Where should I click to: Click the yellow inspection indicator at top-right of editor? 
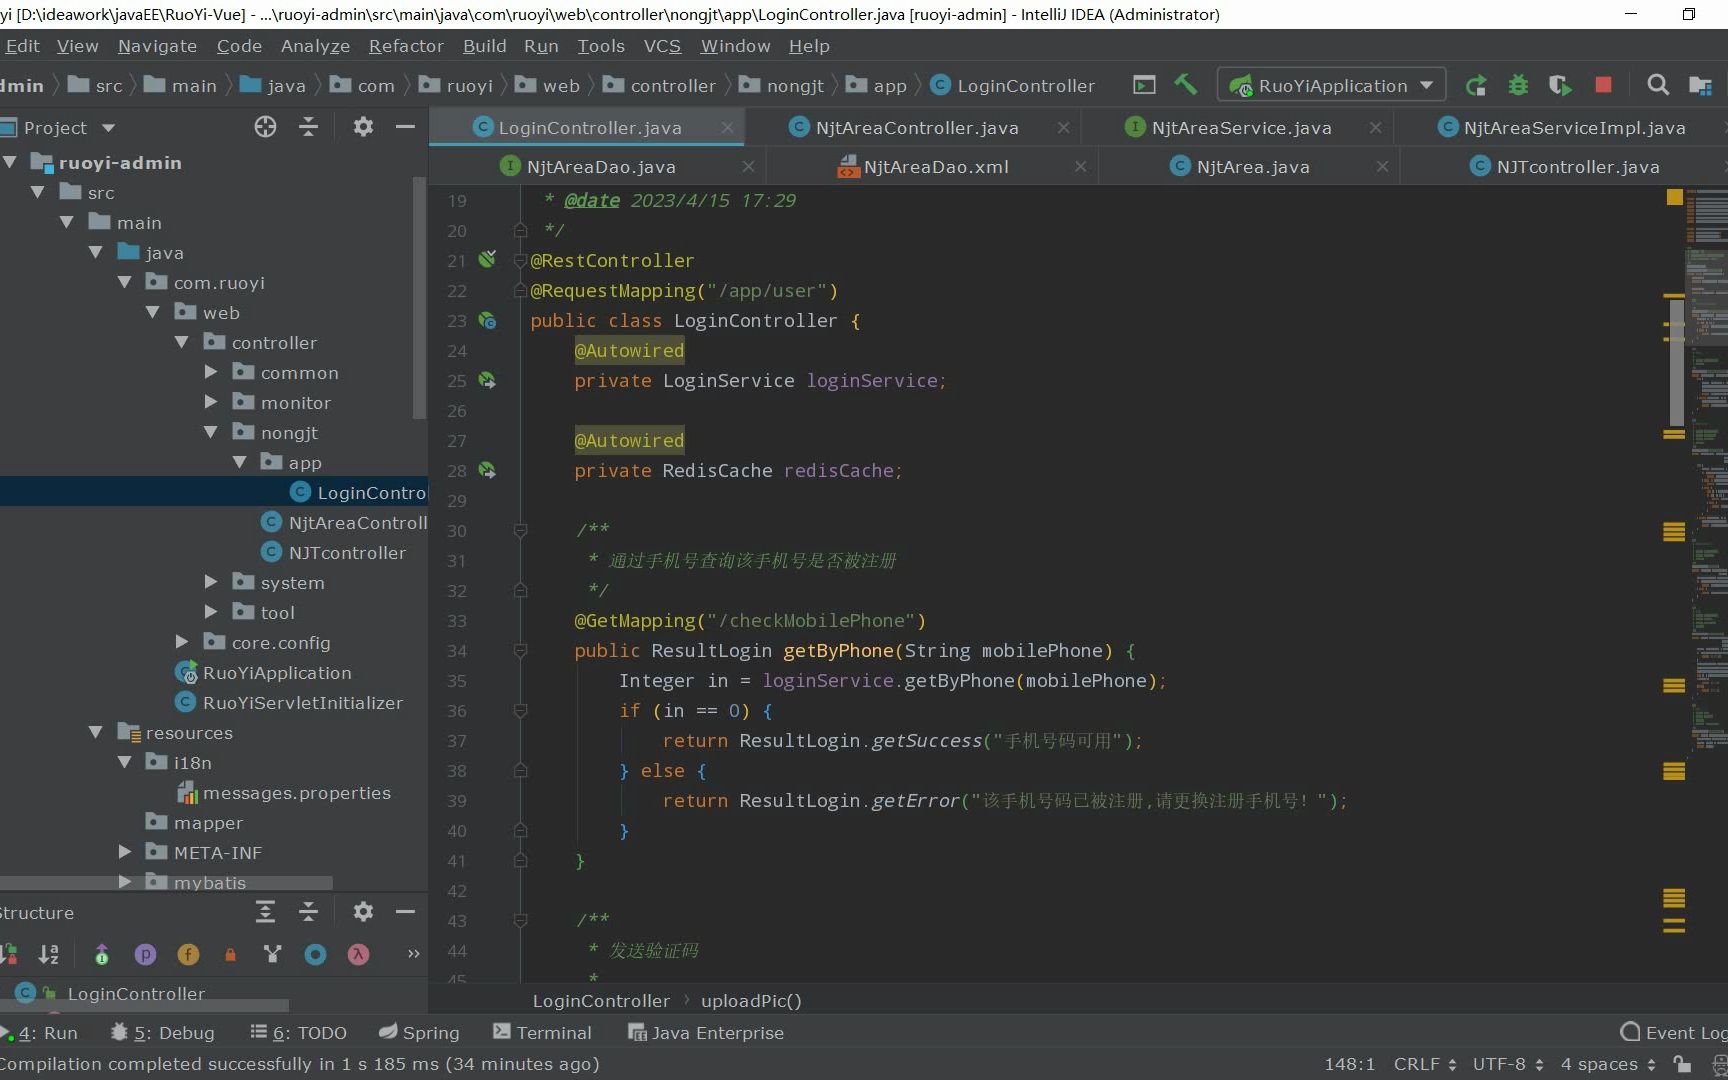[1675, 197]
